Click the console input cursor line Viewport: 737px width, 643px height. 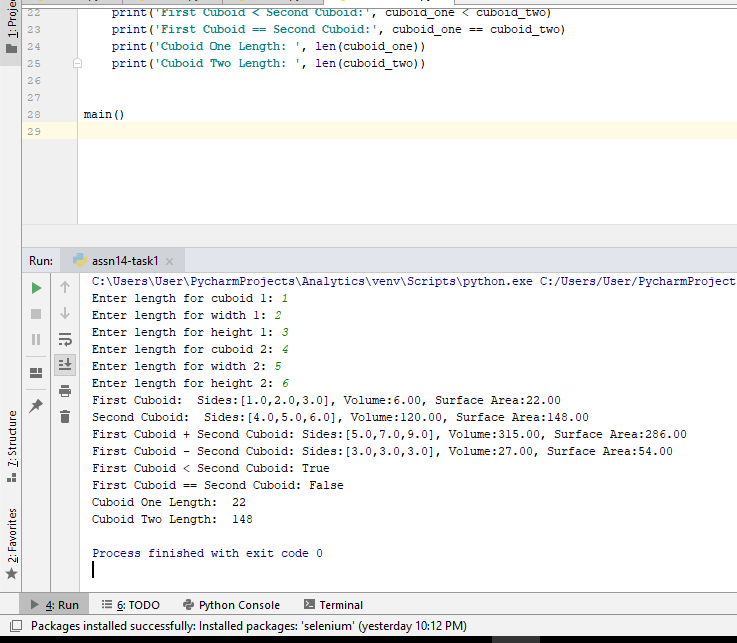(x=93, y=569)
